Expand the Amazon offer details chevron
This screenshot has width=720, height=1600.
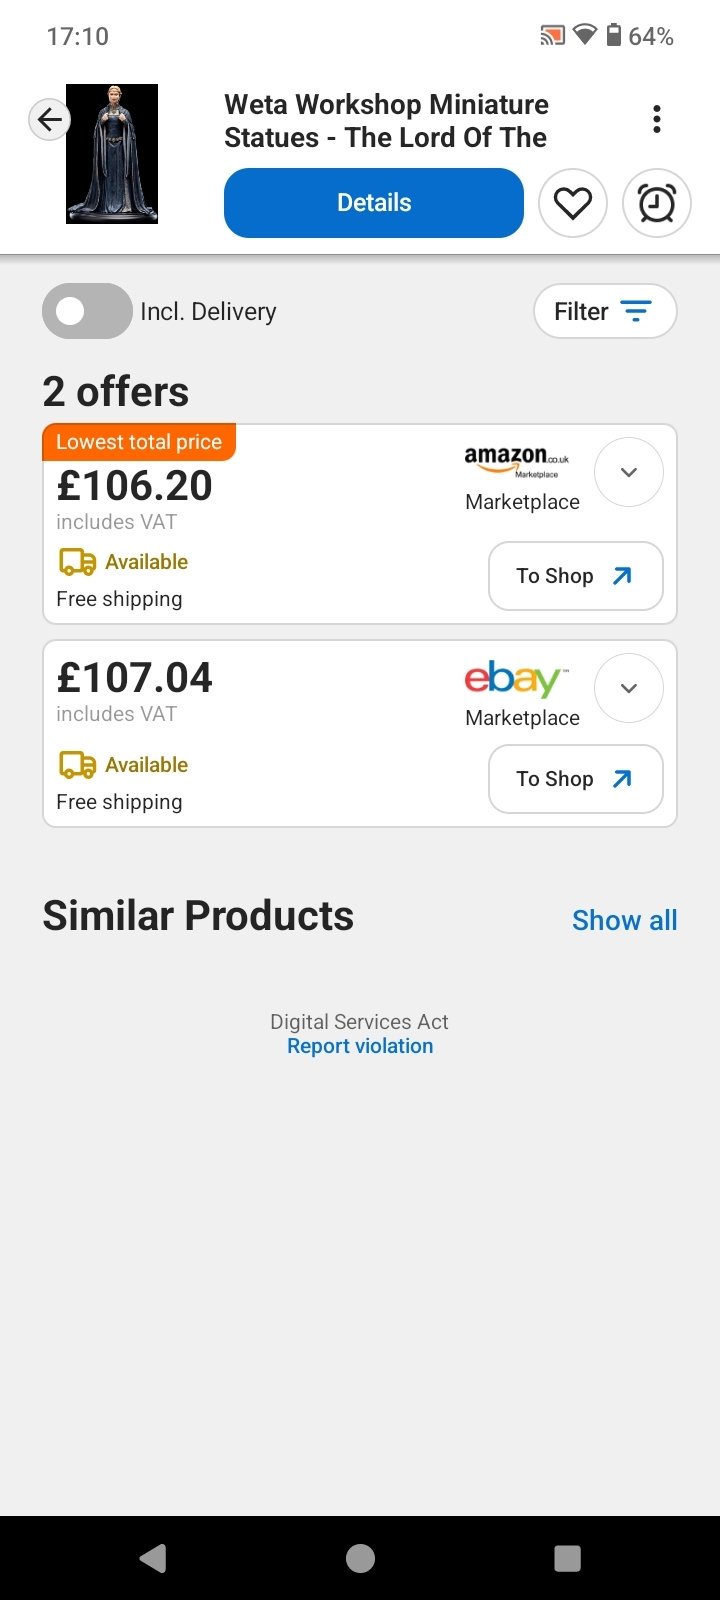[x=629, y=472]
